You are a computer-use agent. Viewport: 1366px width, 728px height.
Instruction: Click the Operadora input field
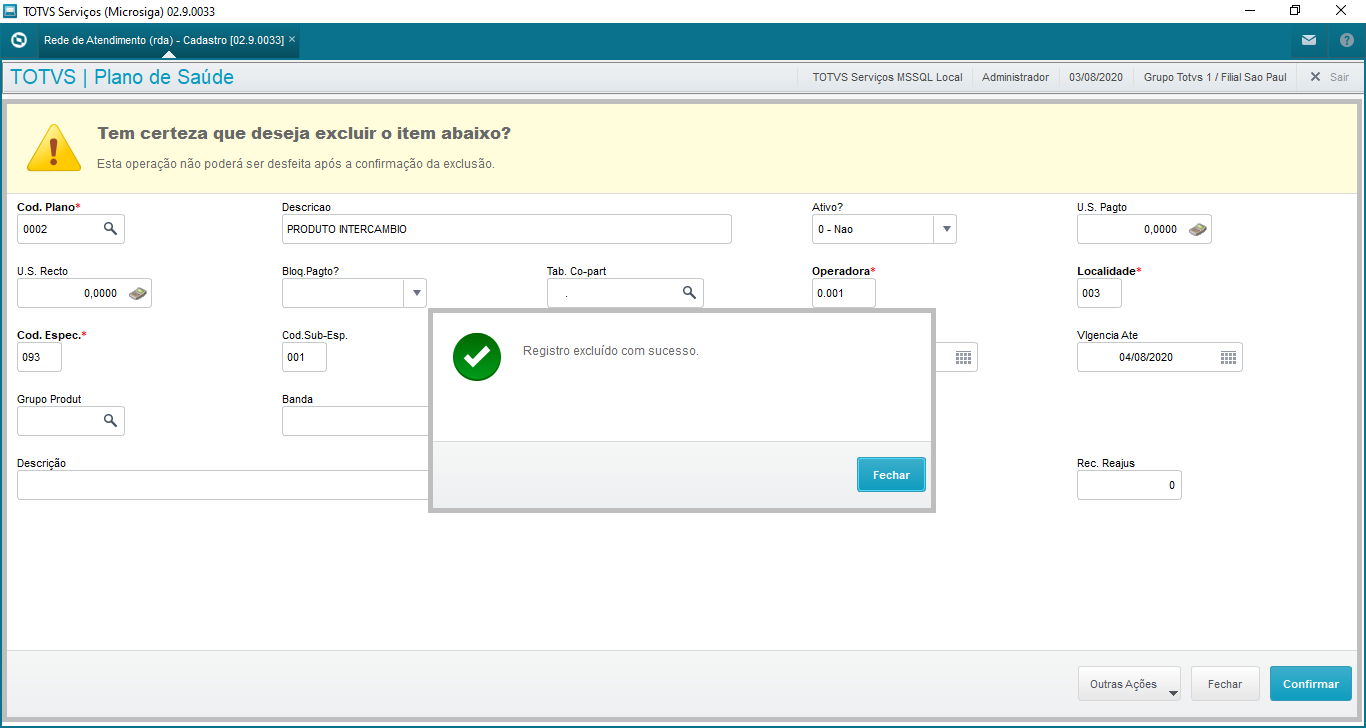tap(844, 293)
